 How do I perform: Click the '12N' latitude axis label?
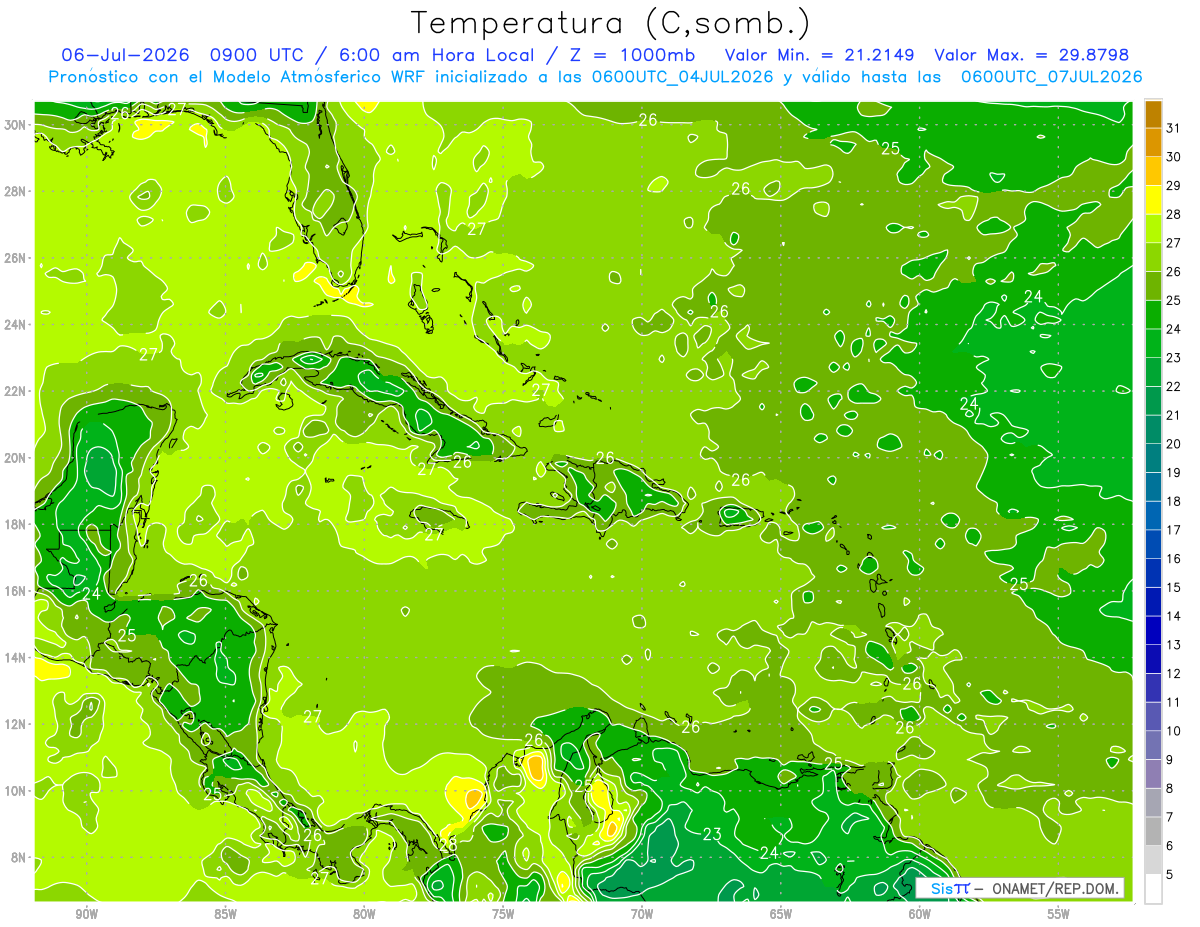(x=15, y=724)
